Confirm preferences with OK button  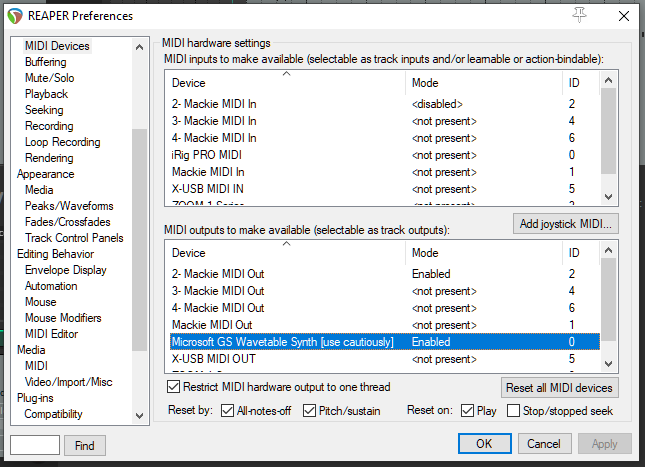[485, 444]
